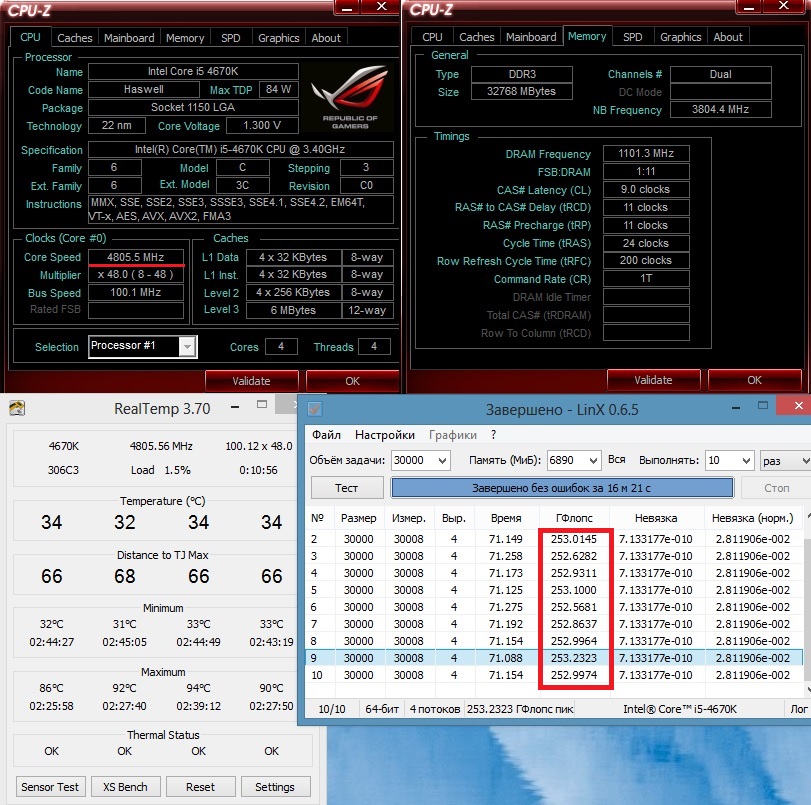The width and height of the screenshot is (811, 805).
Task: Click NB Frequency value 3804.4 MHz
Action: click(720, 109)
